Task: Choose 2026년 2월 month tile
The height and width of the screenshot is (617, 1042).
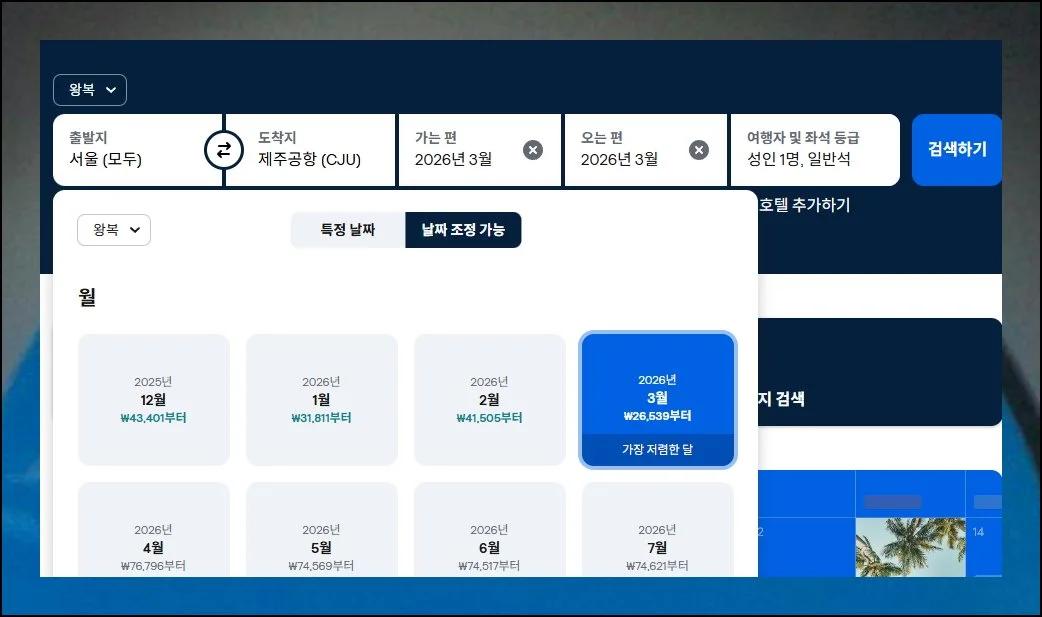Action: tap(490, 400)
